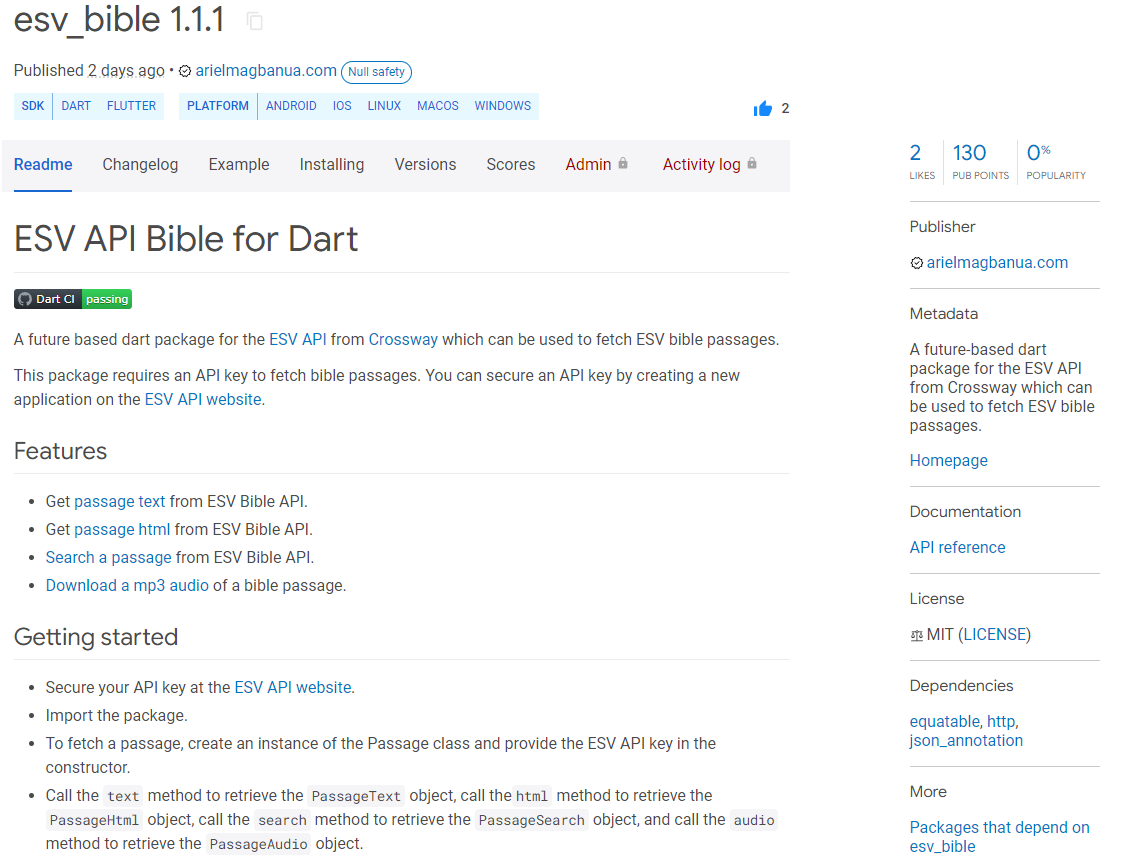The image size is (1134, 866).
Task: Click the Features heading
Action: point(60,451)
